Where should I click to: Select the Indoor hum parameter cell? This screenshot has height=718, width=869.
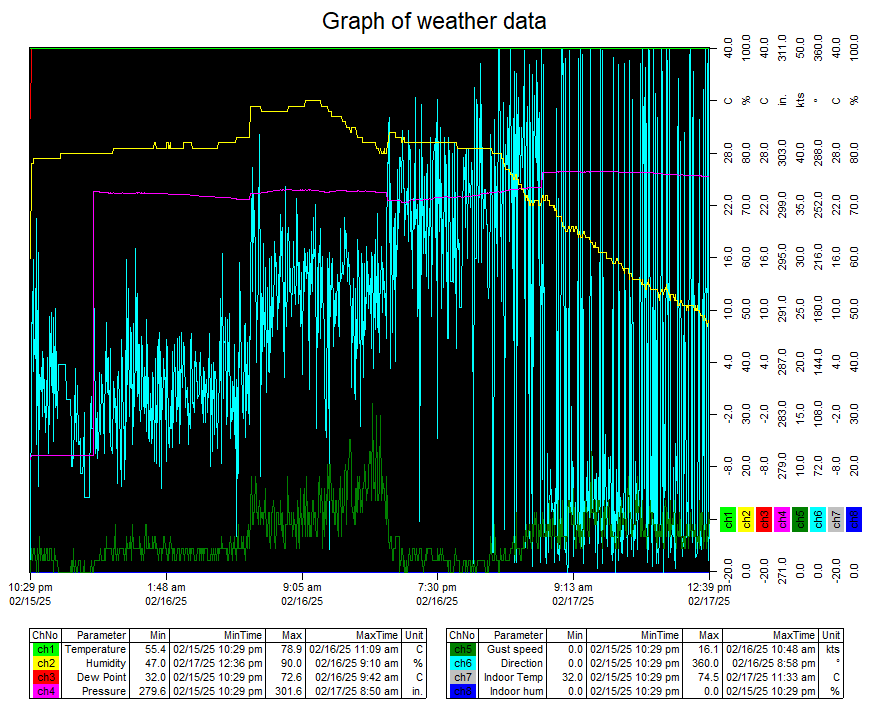coord(518,691)
